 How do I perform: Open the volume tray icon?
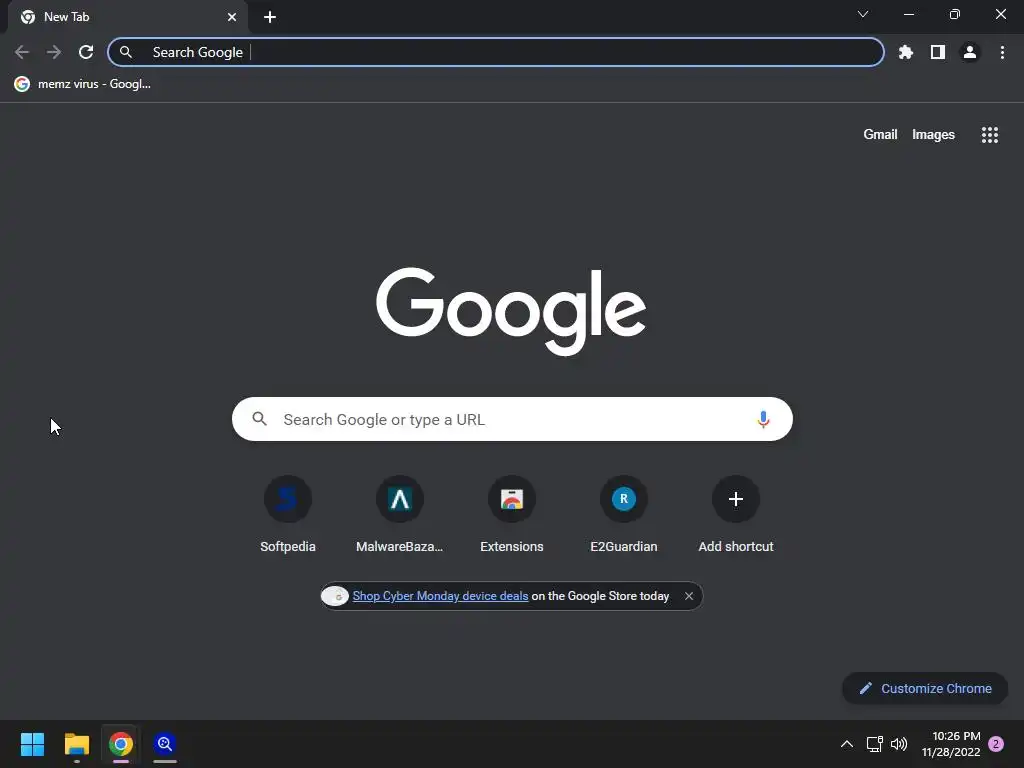point(899,744)
